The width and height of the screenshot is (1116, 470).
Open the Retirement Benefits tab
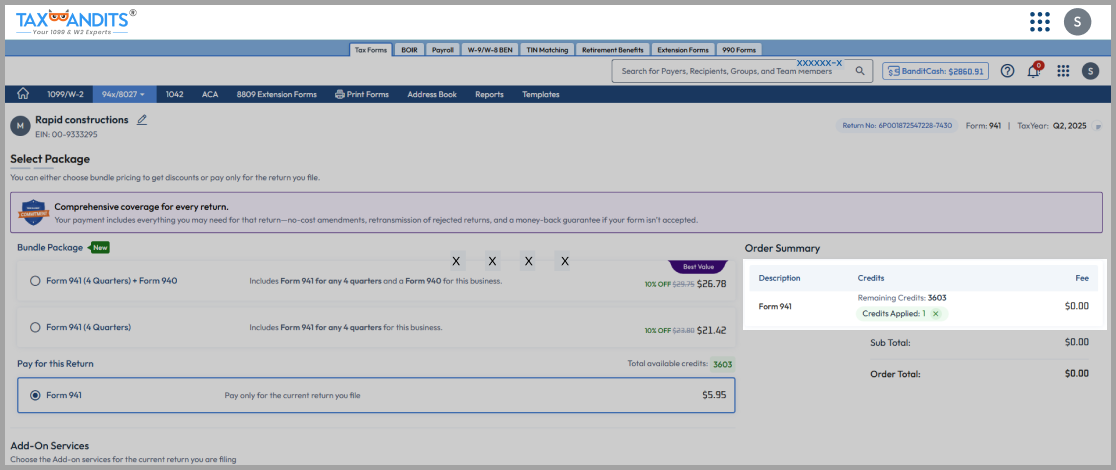pos(612,50)
